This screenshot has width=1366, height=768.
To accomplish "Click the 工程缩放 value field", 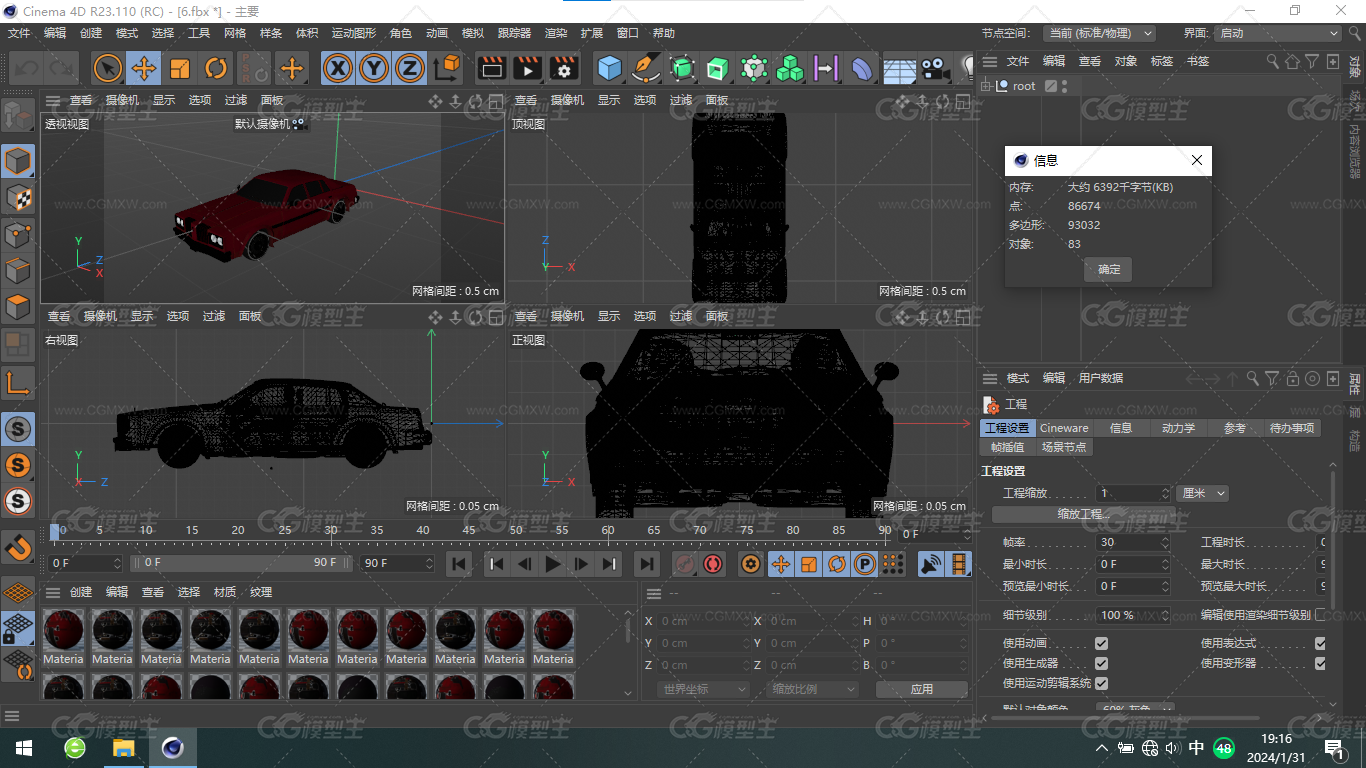I will [1133, 493].
